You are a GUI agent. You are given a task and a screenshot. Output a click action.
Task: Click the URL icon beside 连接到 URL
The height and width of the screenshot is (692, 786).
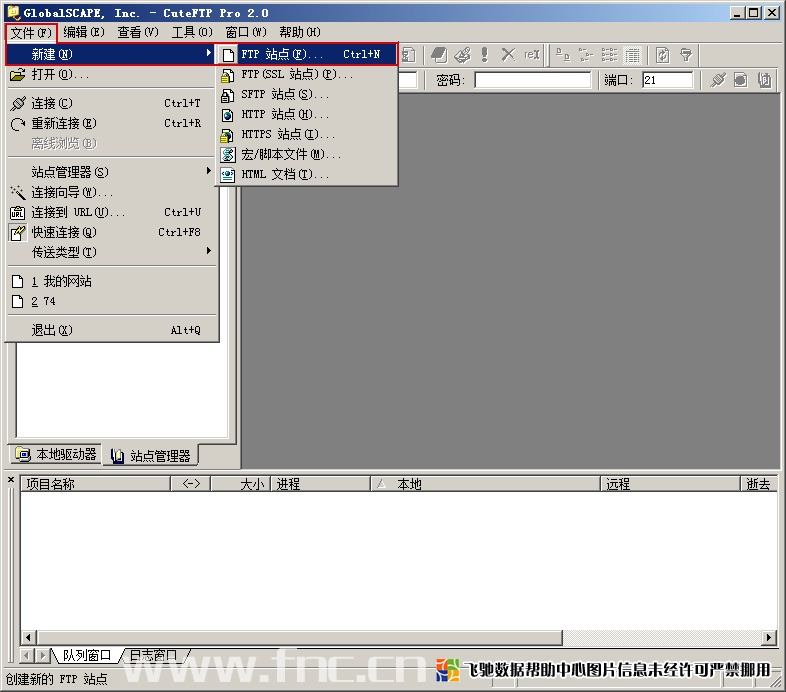18,213
